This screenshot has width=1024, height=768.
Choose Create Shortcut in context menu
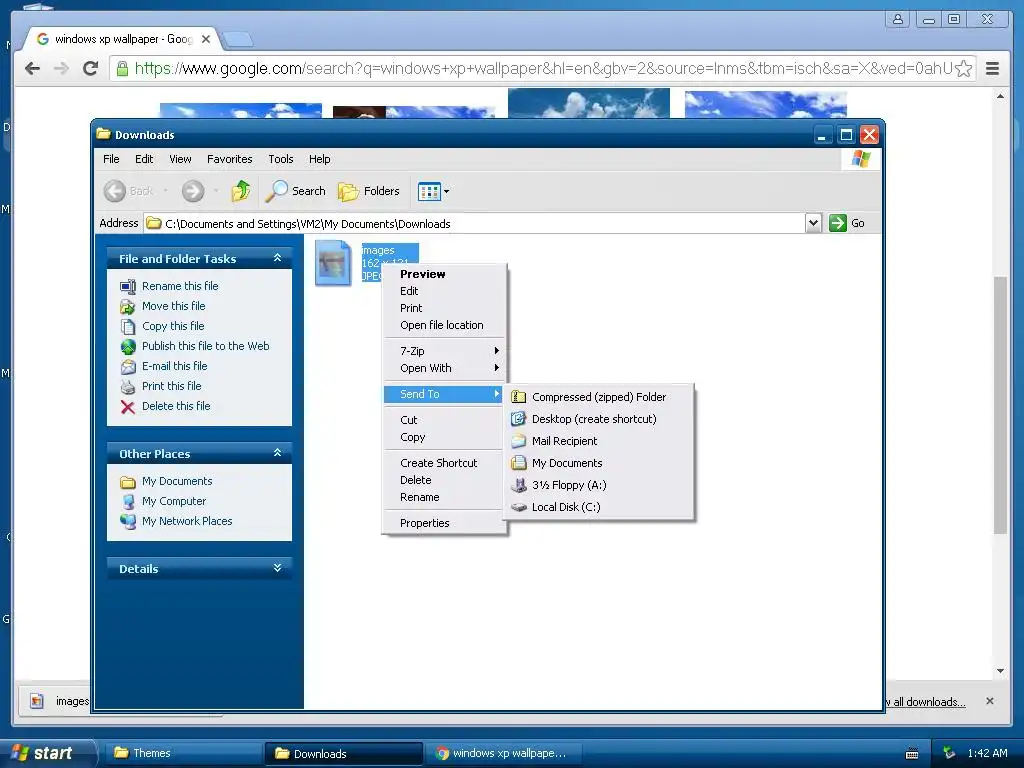pyautogui.click(x=444, y=463)
